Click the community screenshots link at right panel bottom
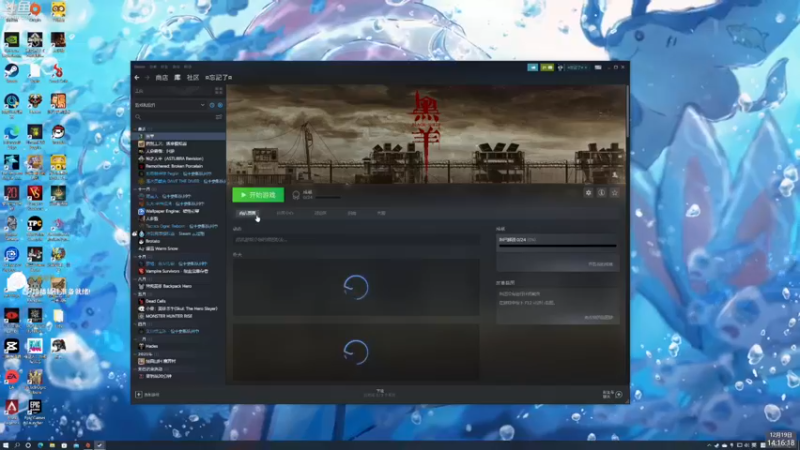Image resolution: width=800 pixels, height=450 pixels. (x=598, y=317)
